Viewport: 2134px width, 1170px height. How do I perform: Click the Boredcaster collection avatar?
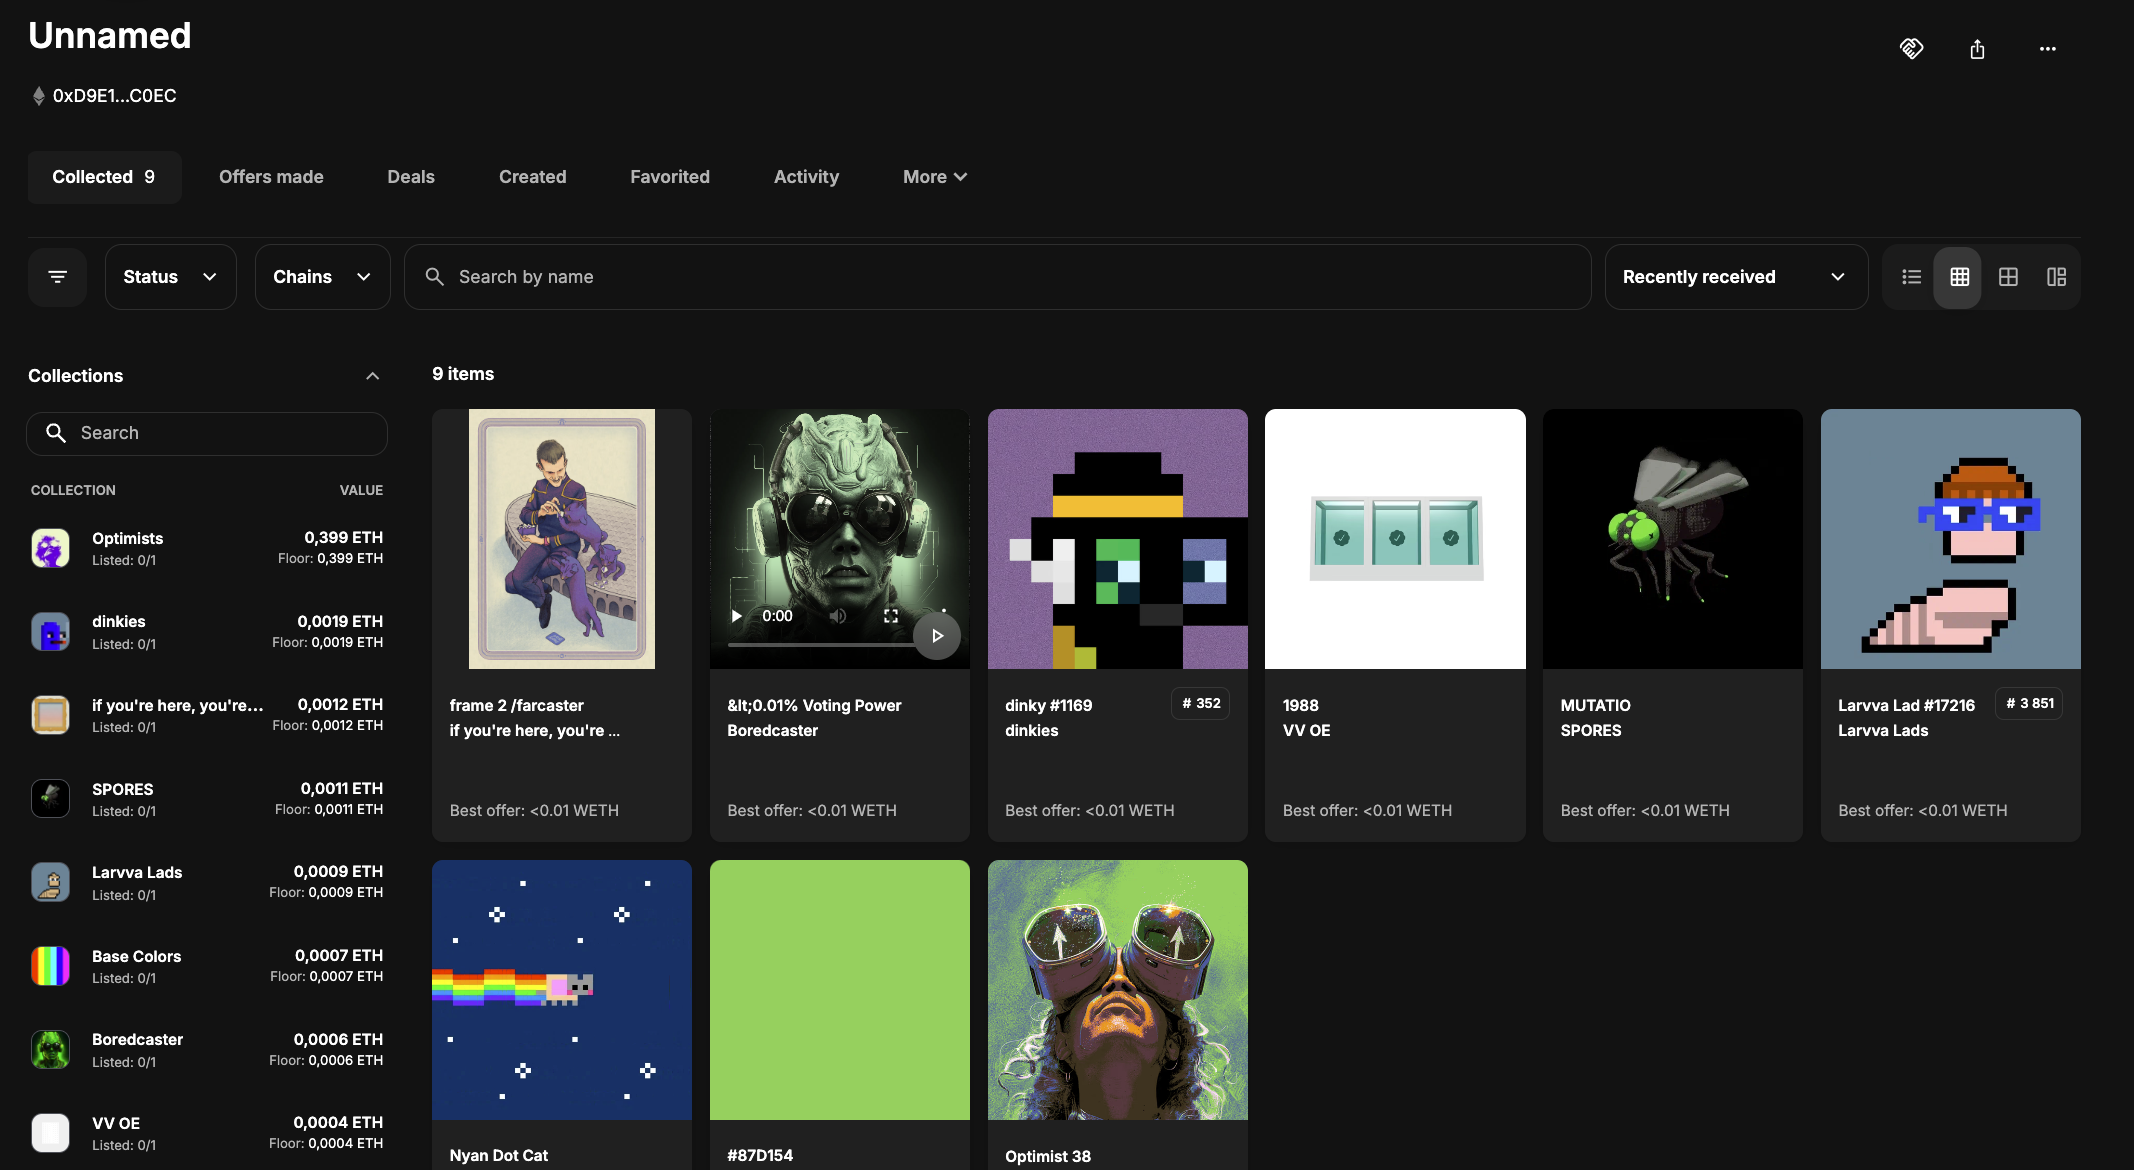[x=50, y=1050]
